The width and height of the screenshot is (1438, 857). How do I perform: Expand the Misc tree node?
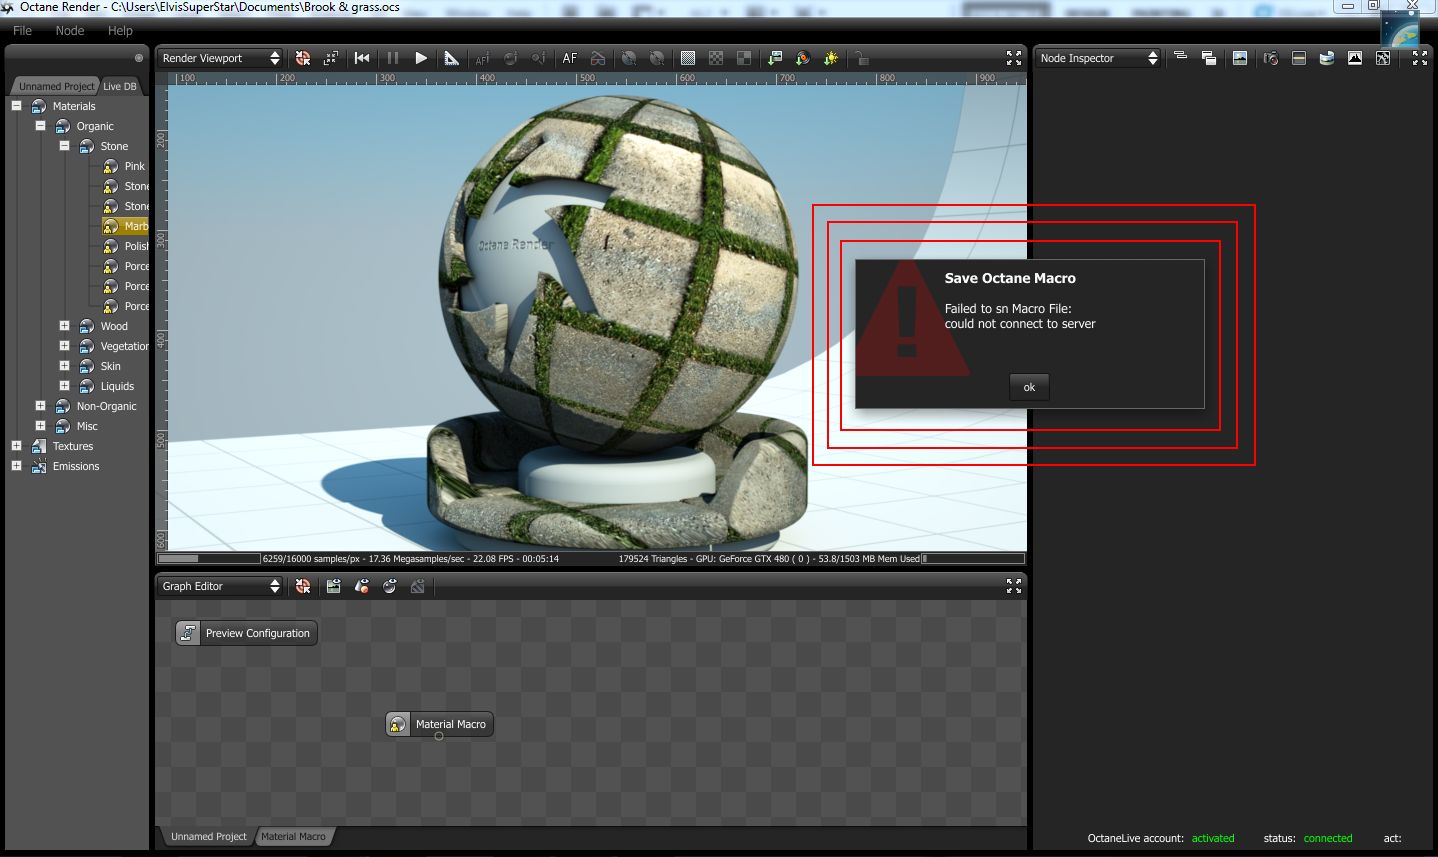[x=40, y=425]
